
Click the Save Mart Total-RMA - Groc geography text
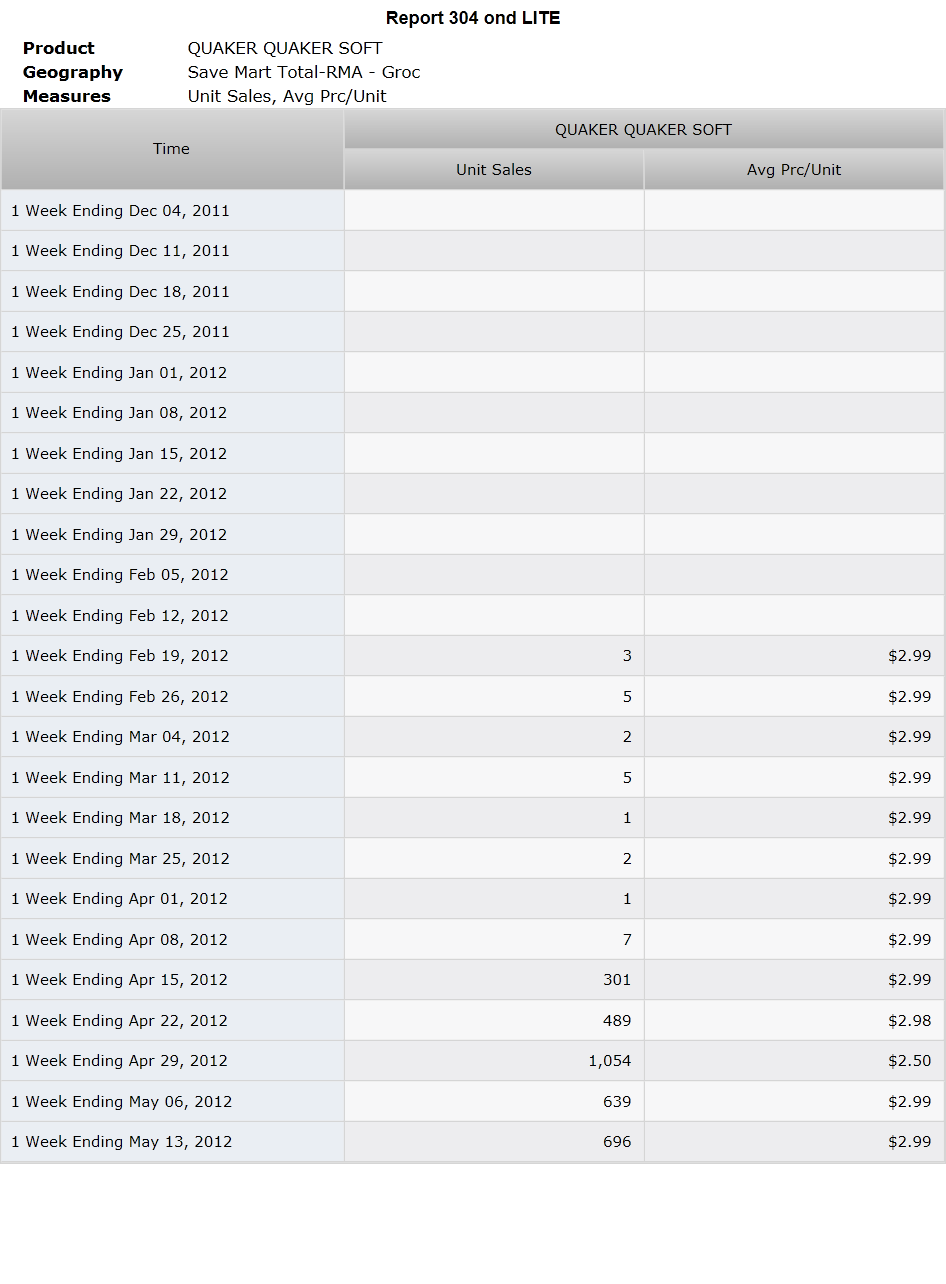coord(304,72)
